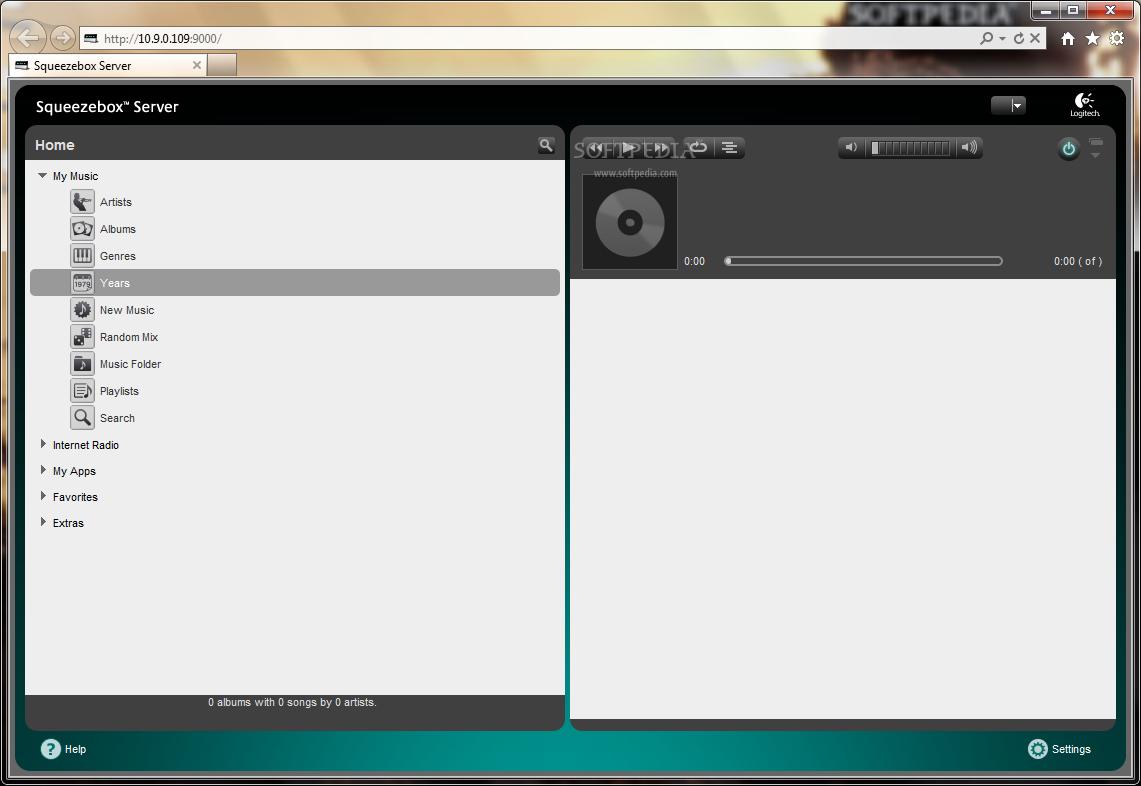The height and width of the screenshot is (786, 1141).
Task: Click Extras label
Action: (68, 523)
